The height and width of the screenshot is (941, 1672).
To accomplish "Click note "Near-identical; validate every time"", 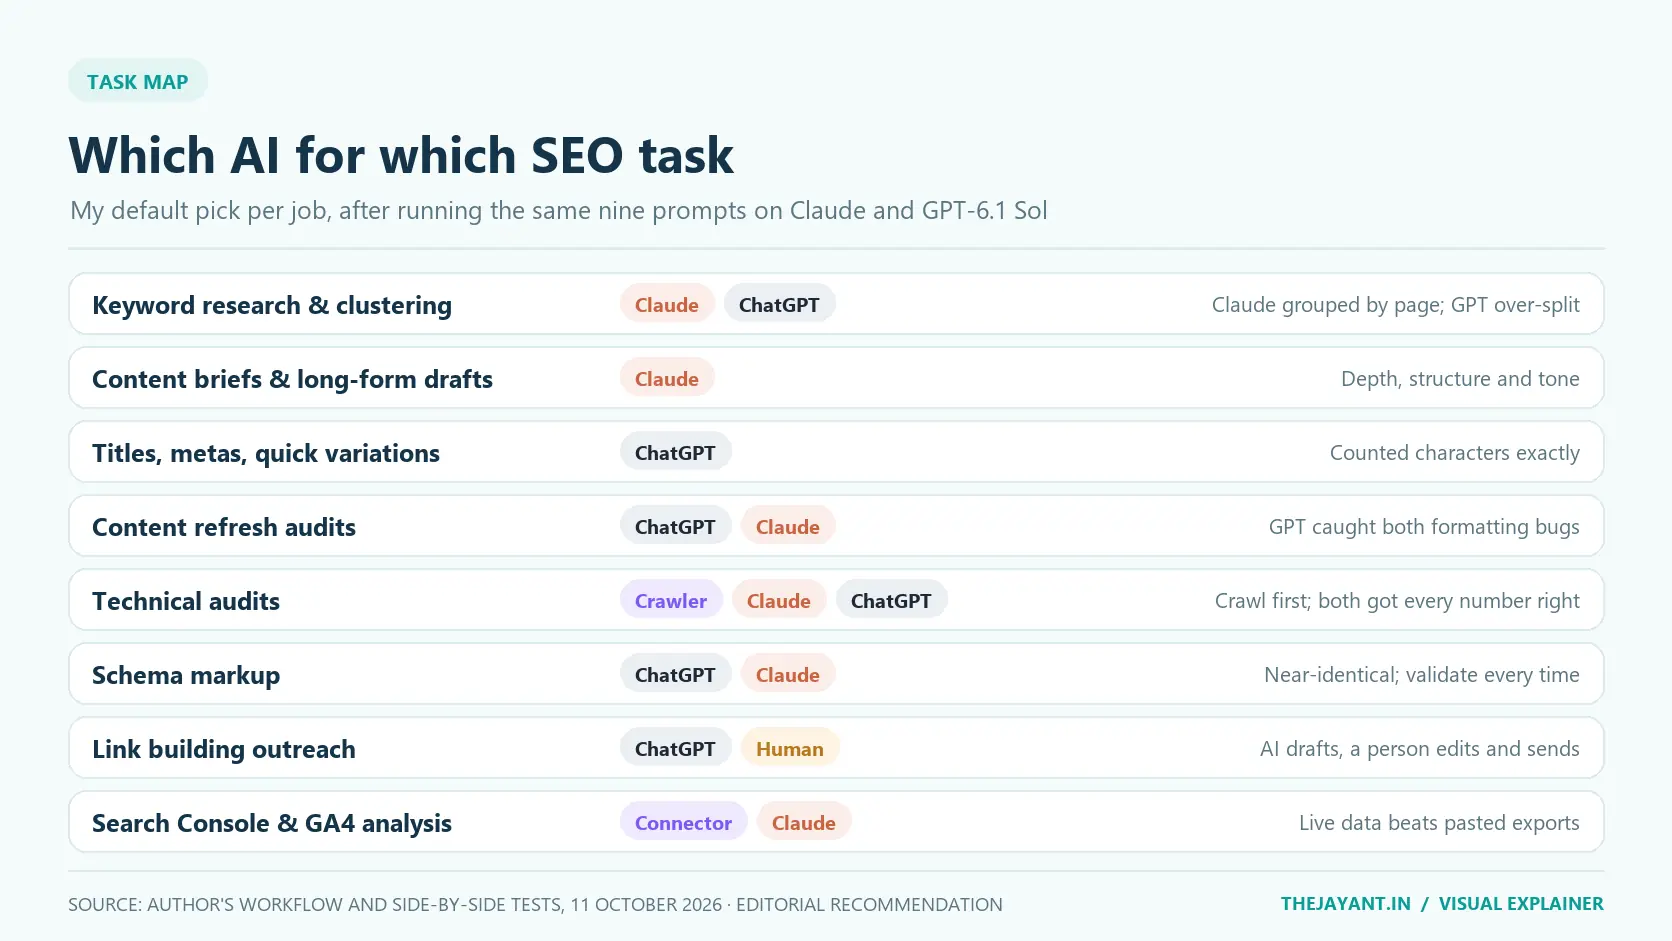I will pyautogui.click(x=1422, y=675).
